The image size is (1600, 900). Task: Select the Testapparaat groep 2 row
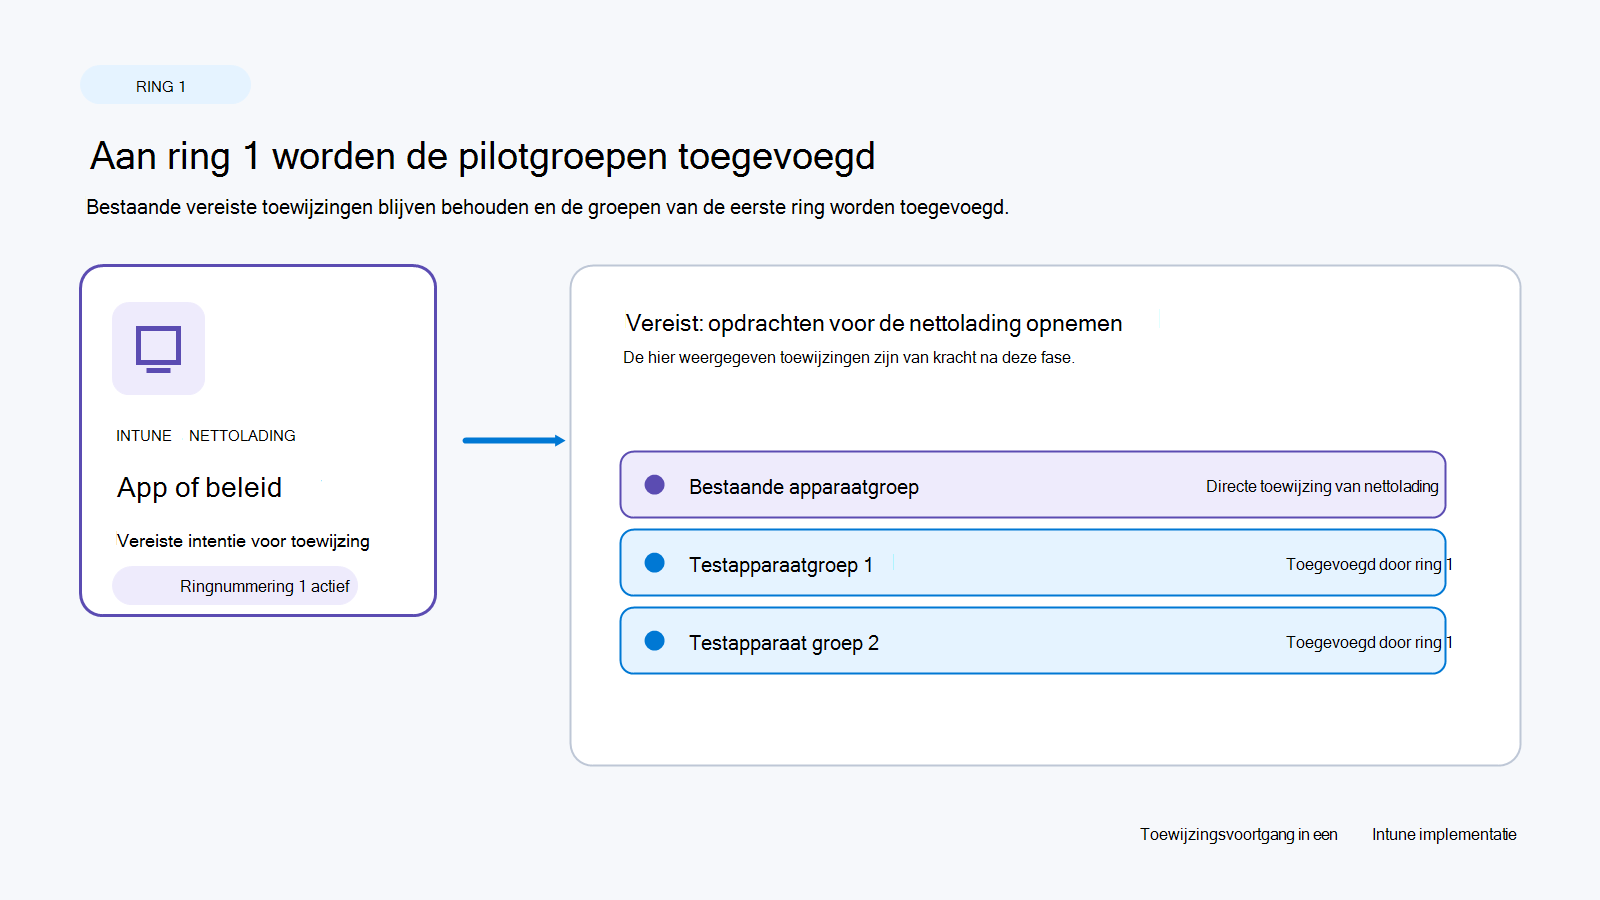click(x=1033, y=641)
